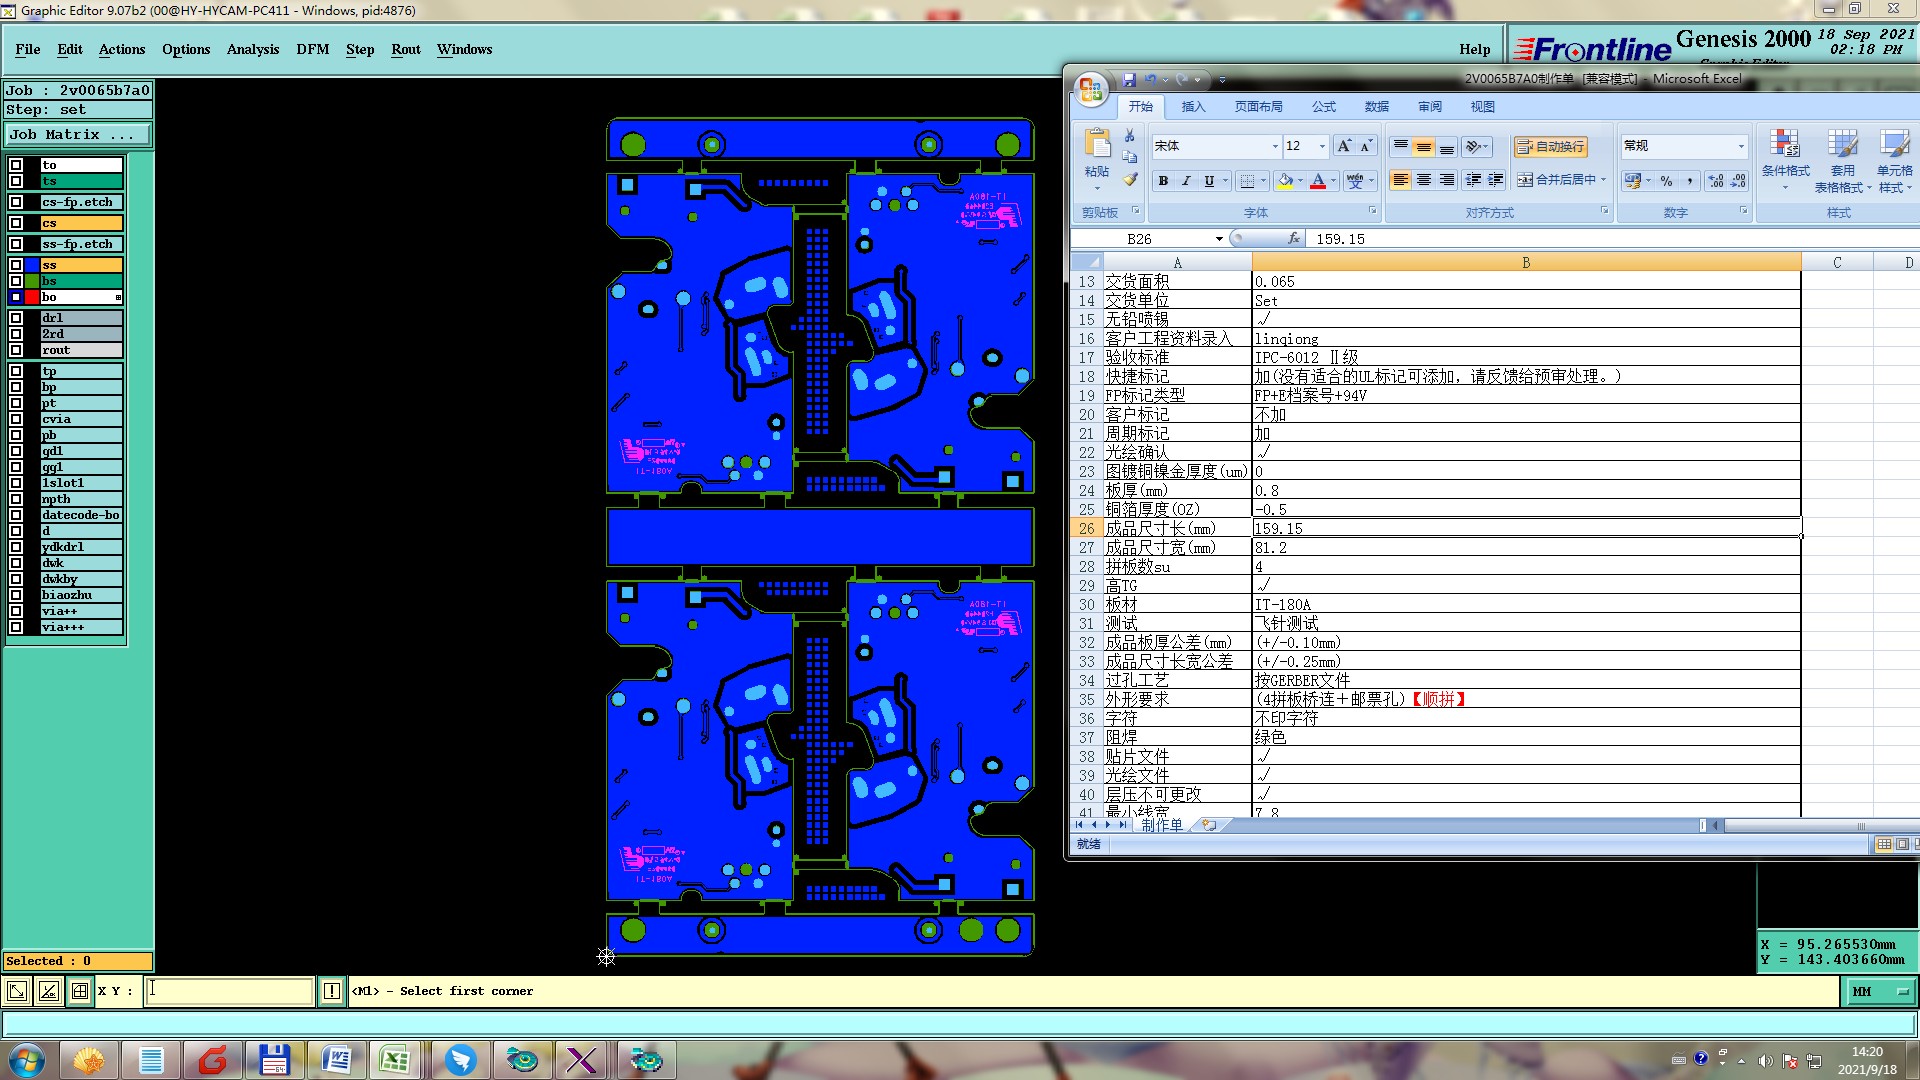The height and width of the screenshot is (1080, 1920).
Task: Click the Italic formatting icon
Action: 1186,181
